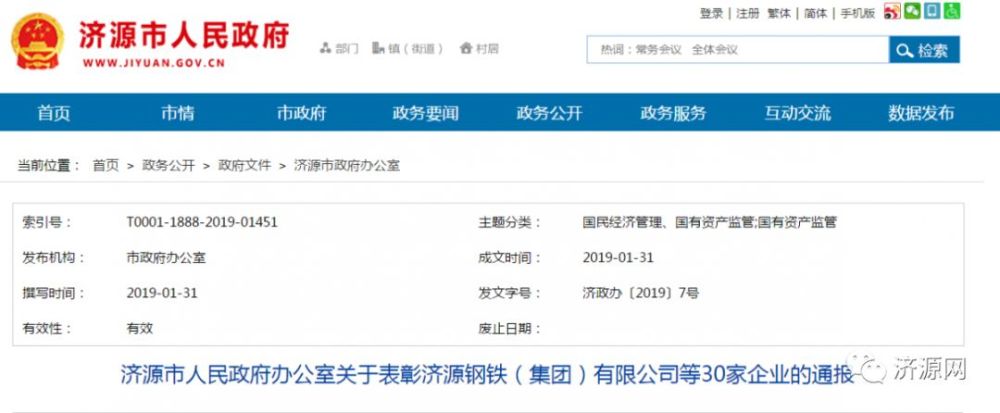
Task: Switch to 简体 simplified Chinese
Action: [816, 13]
